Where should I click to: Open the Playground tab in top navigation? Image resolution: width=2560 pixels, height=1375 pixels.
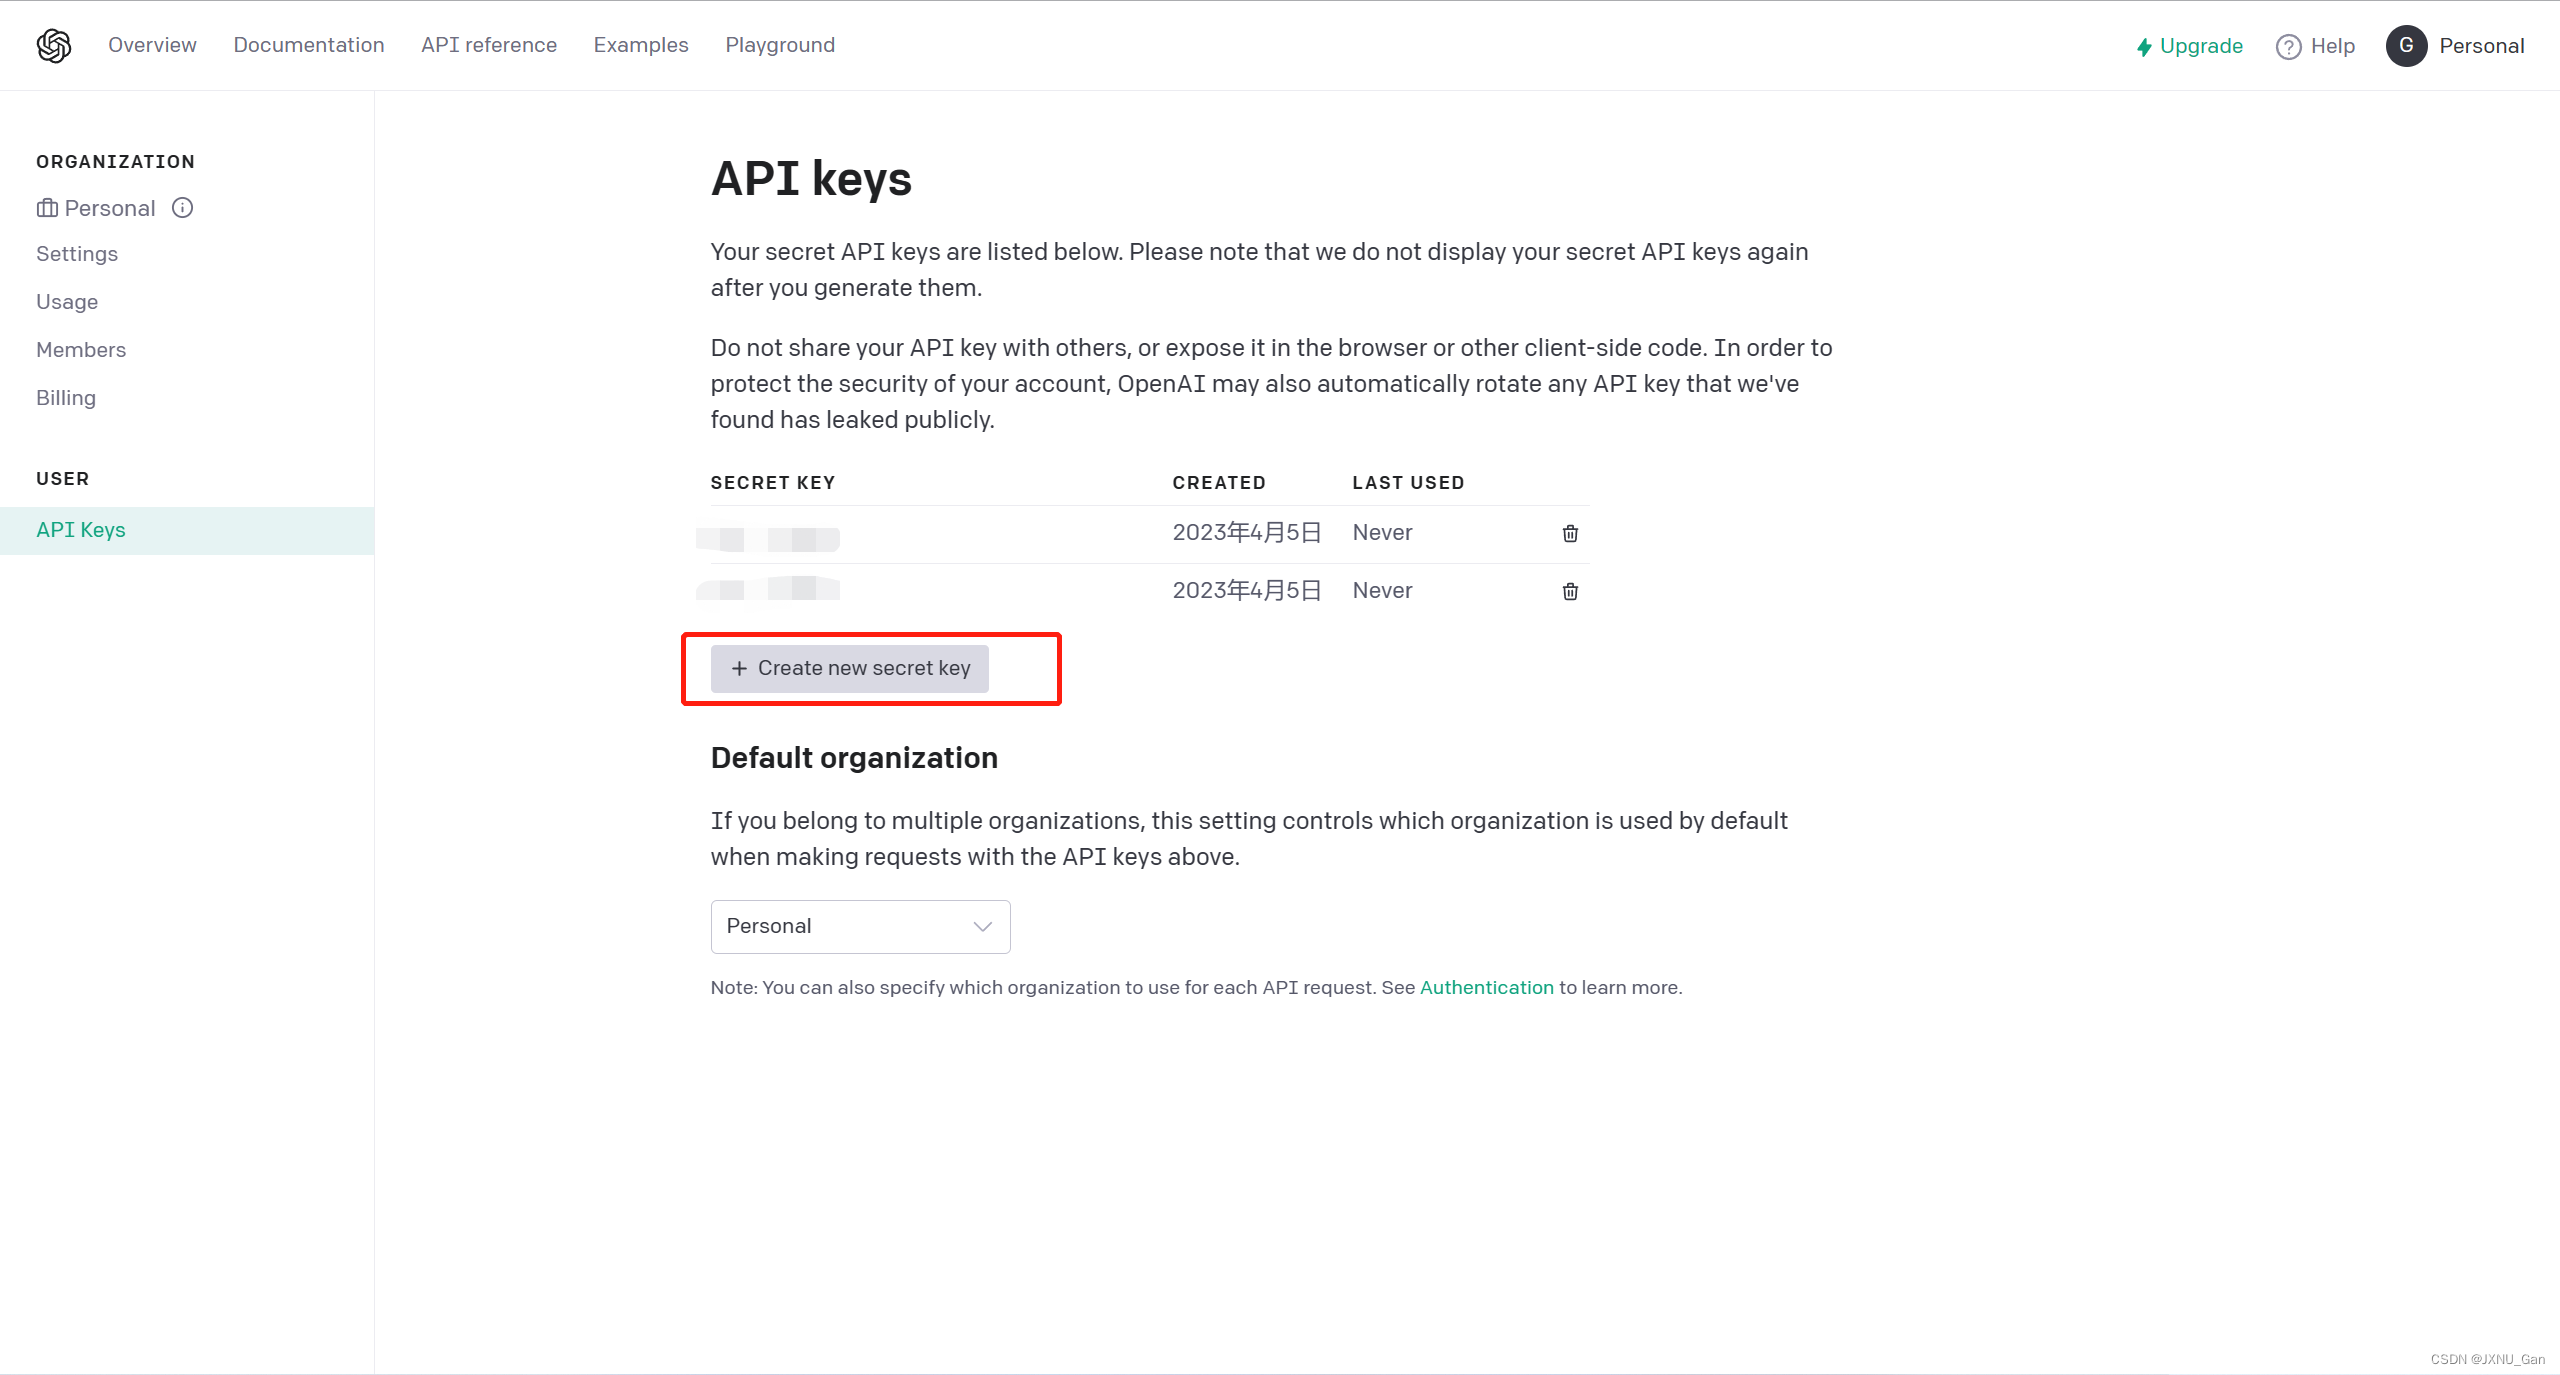(780, 45)
